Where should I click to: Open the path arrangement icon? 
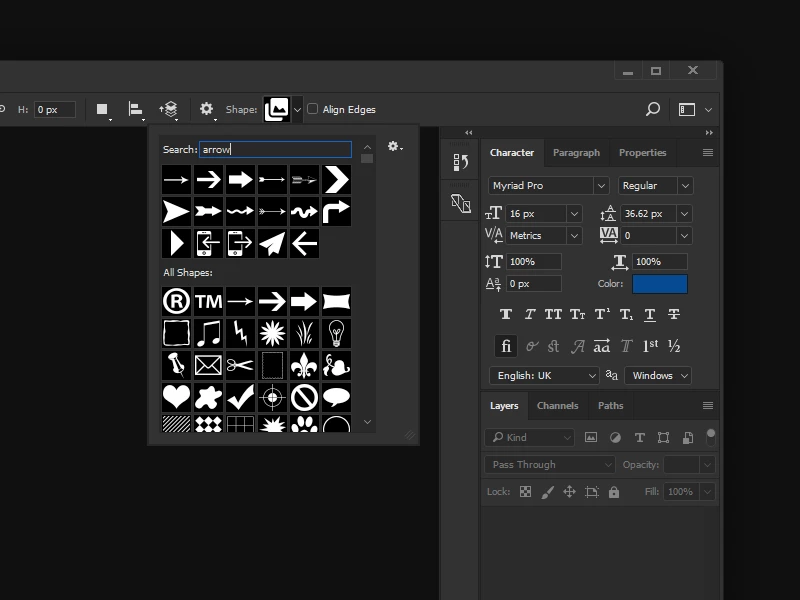pyautogui.click(x=168, y=109)
